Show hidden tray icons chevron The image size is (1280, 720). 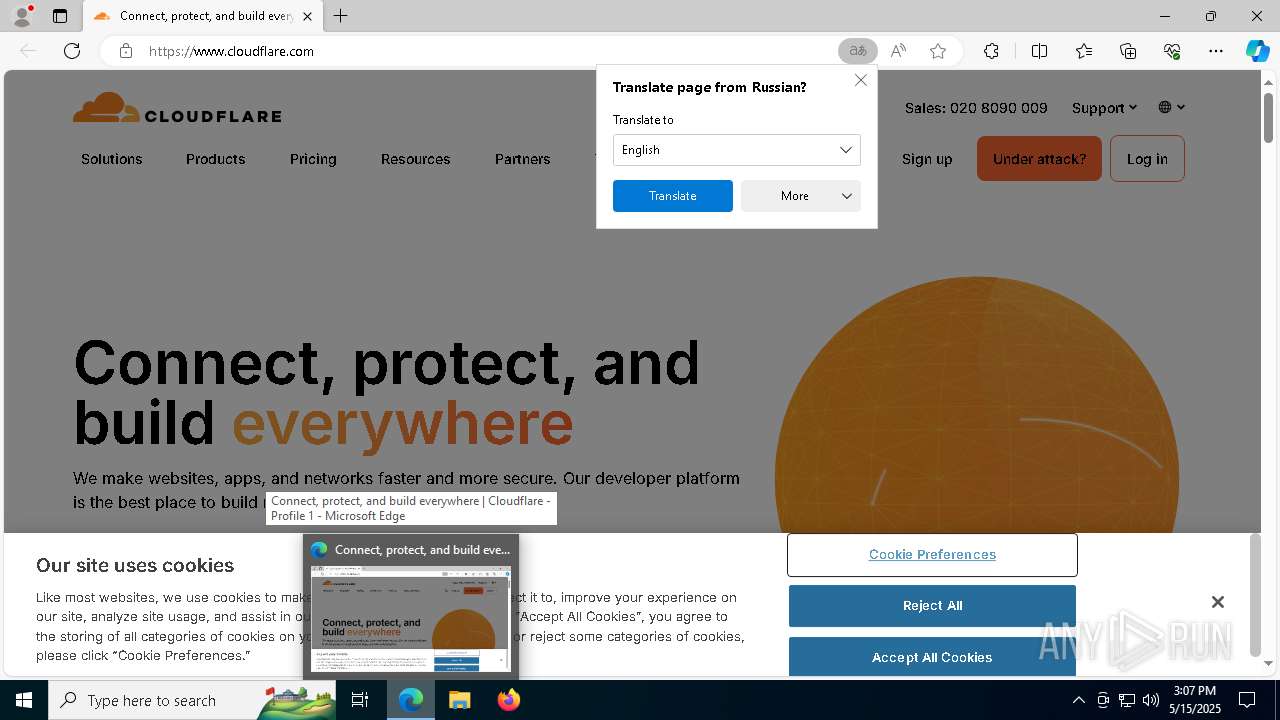pyautogui.click(x=1078, y=700)
